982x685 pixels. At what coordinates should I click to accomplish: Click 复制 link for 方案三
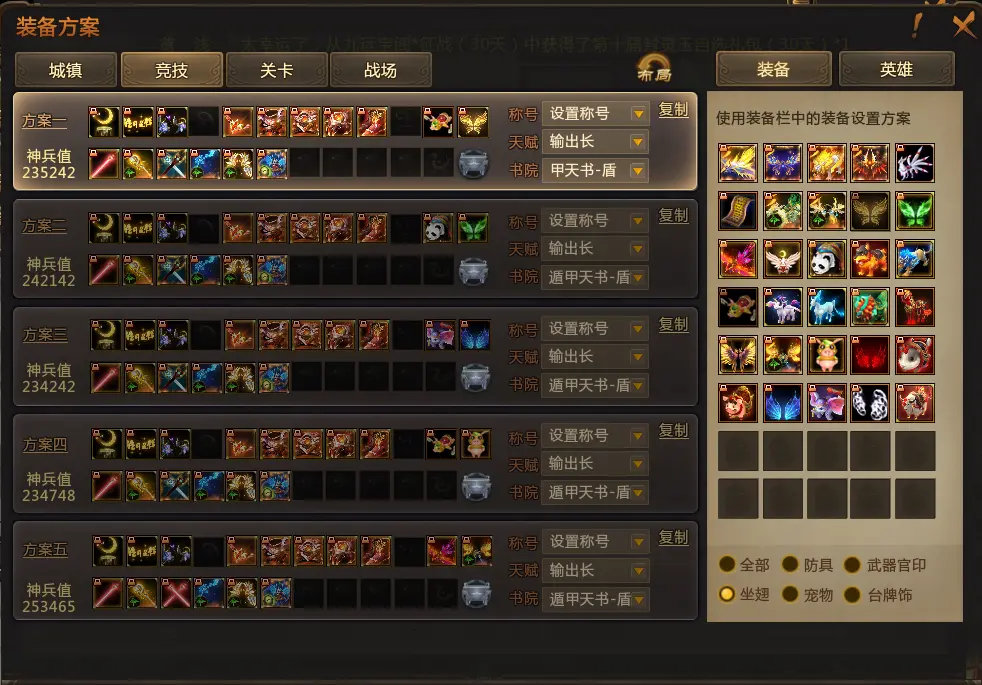(673, 324)
